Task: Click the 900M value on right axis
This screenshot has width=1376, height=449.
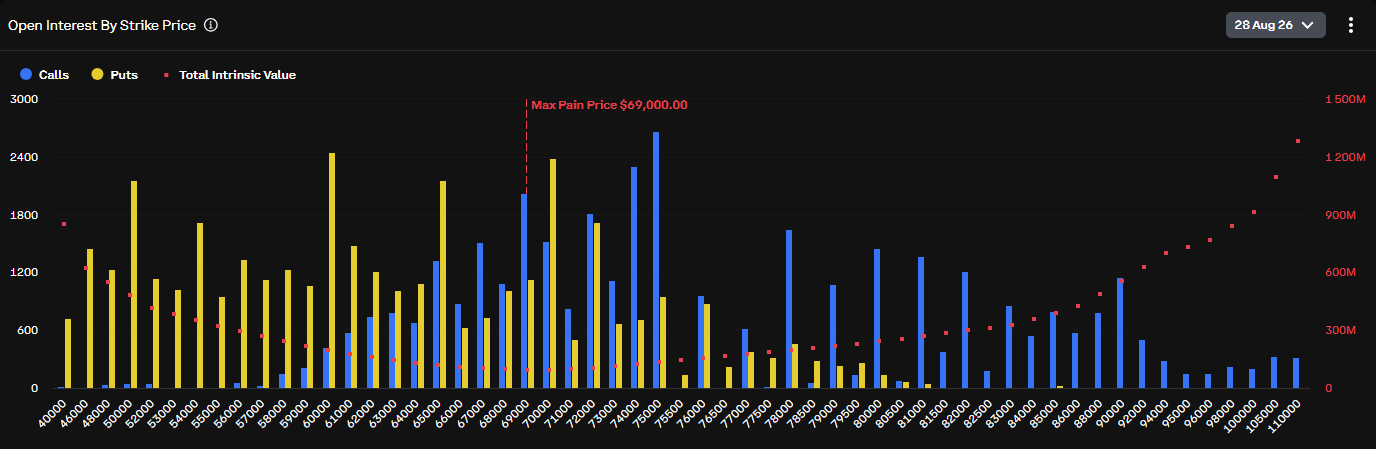Action: pos(1340,215)
